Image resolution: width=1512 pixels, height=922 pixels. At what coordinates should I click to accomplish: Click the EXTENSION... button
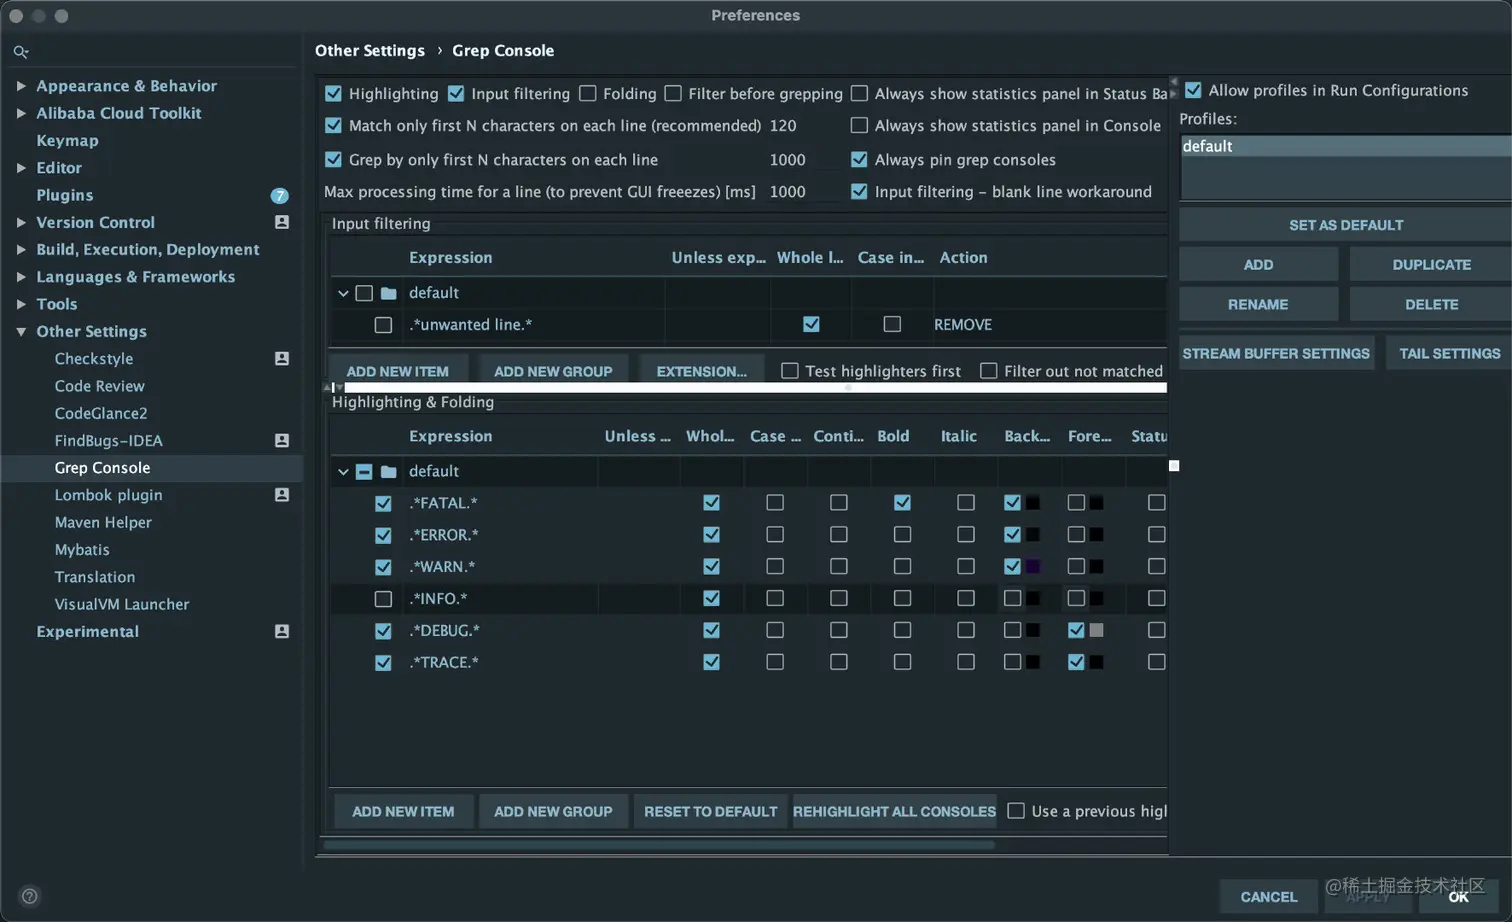[701, 371]
